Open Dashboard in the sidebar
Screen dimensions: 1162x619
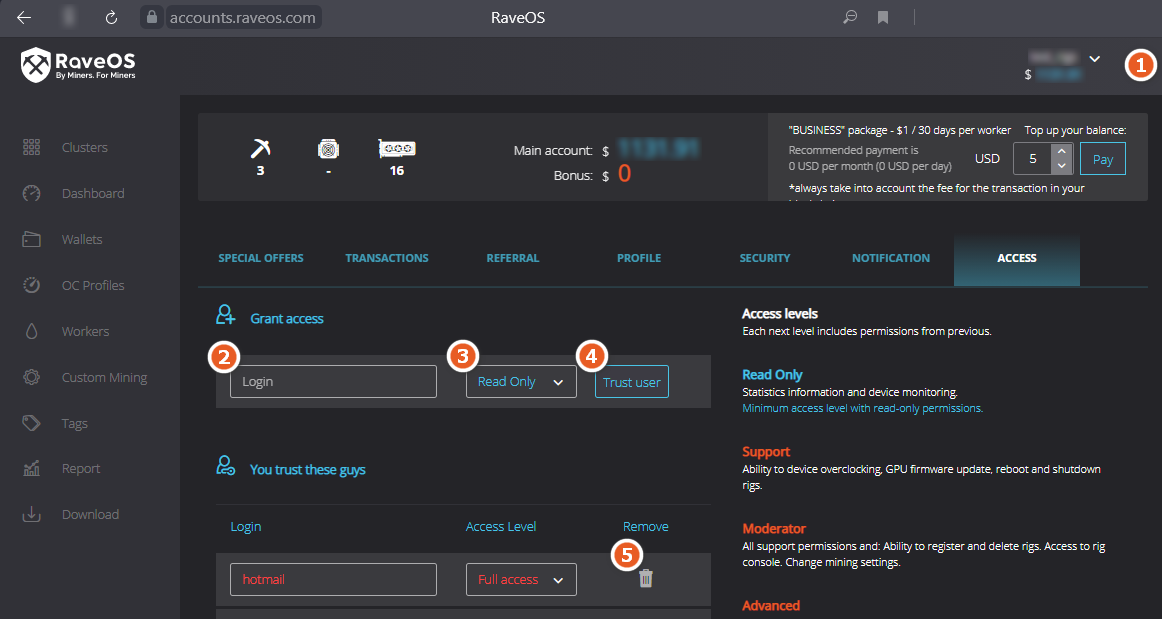(x=93, y=193)
